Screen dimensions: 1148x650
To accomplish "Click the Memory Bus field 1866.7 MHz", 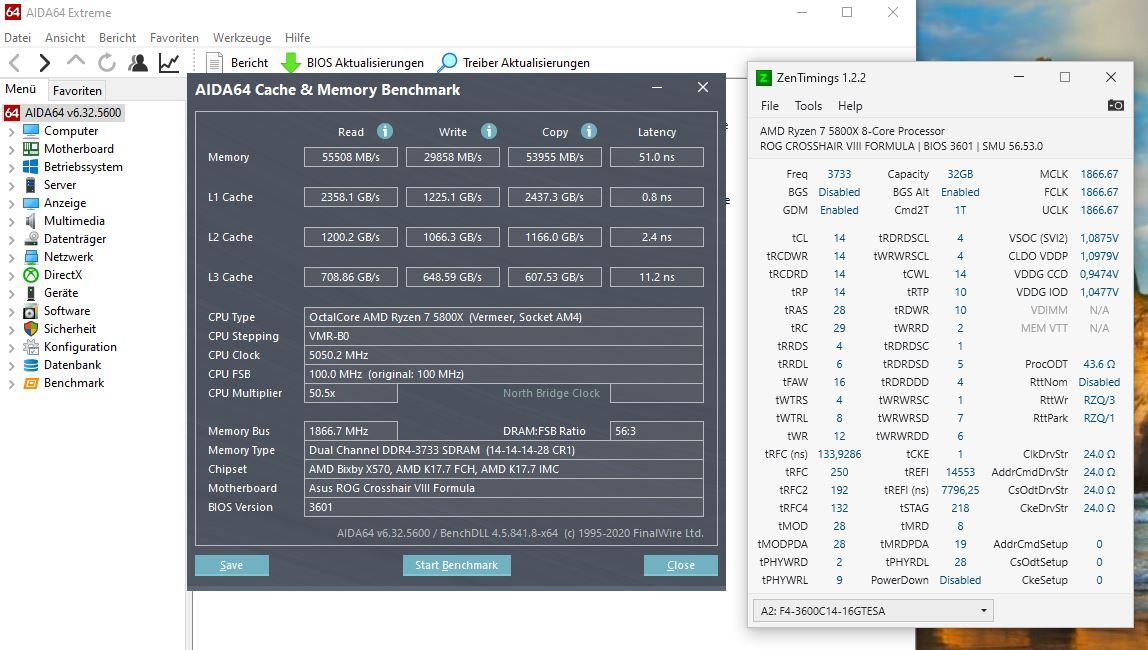I will (x=351, y=431).
